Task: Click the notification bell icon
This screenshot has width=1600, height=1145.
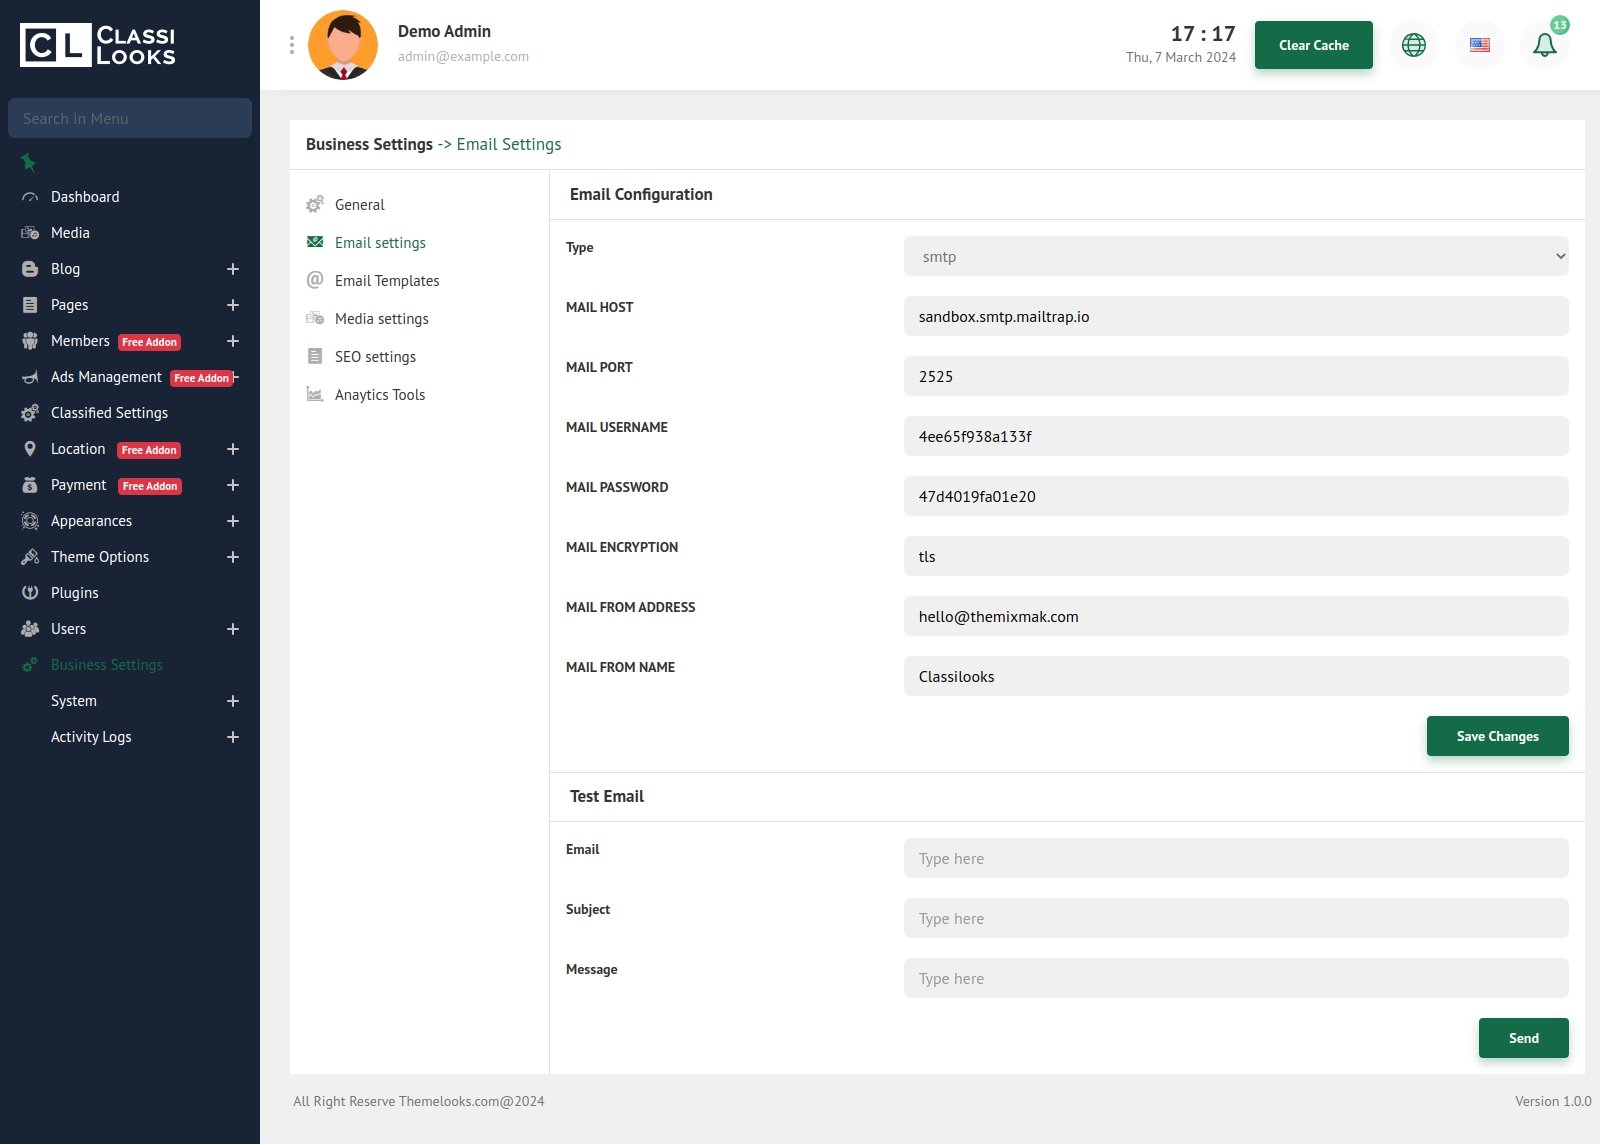Action: pyautogui.click(x=1544, y=45)
